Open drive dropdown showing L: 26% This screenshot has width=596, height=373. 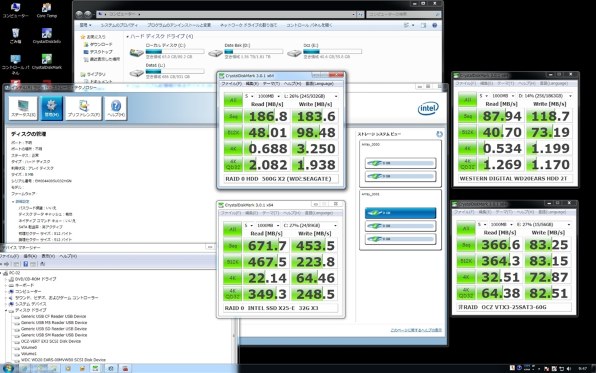tap(310, 96)
